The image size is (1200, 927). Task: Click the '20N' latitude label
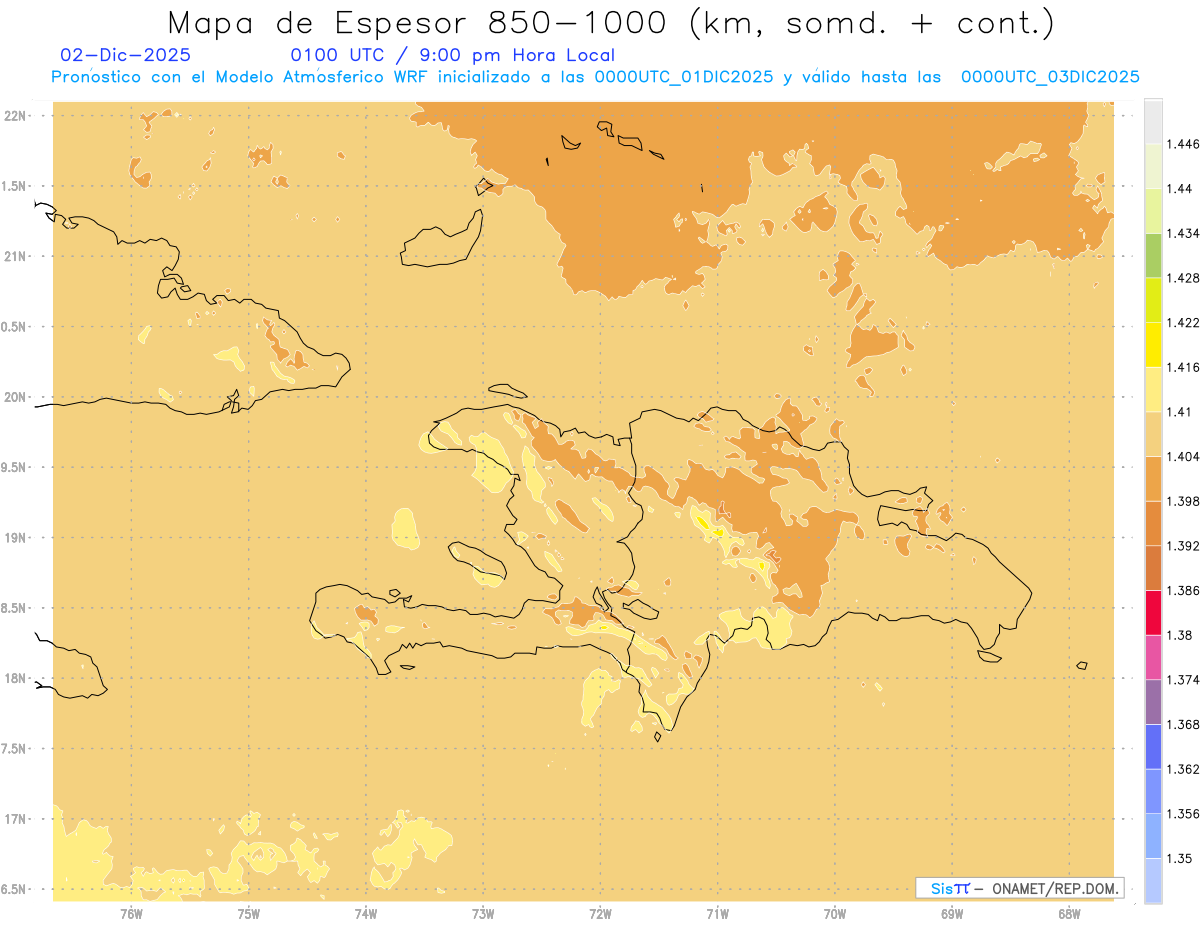click(x=14, y=397)
